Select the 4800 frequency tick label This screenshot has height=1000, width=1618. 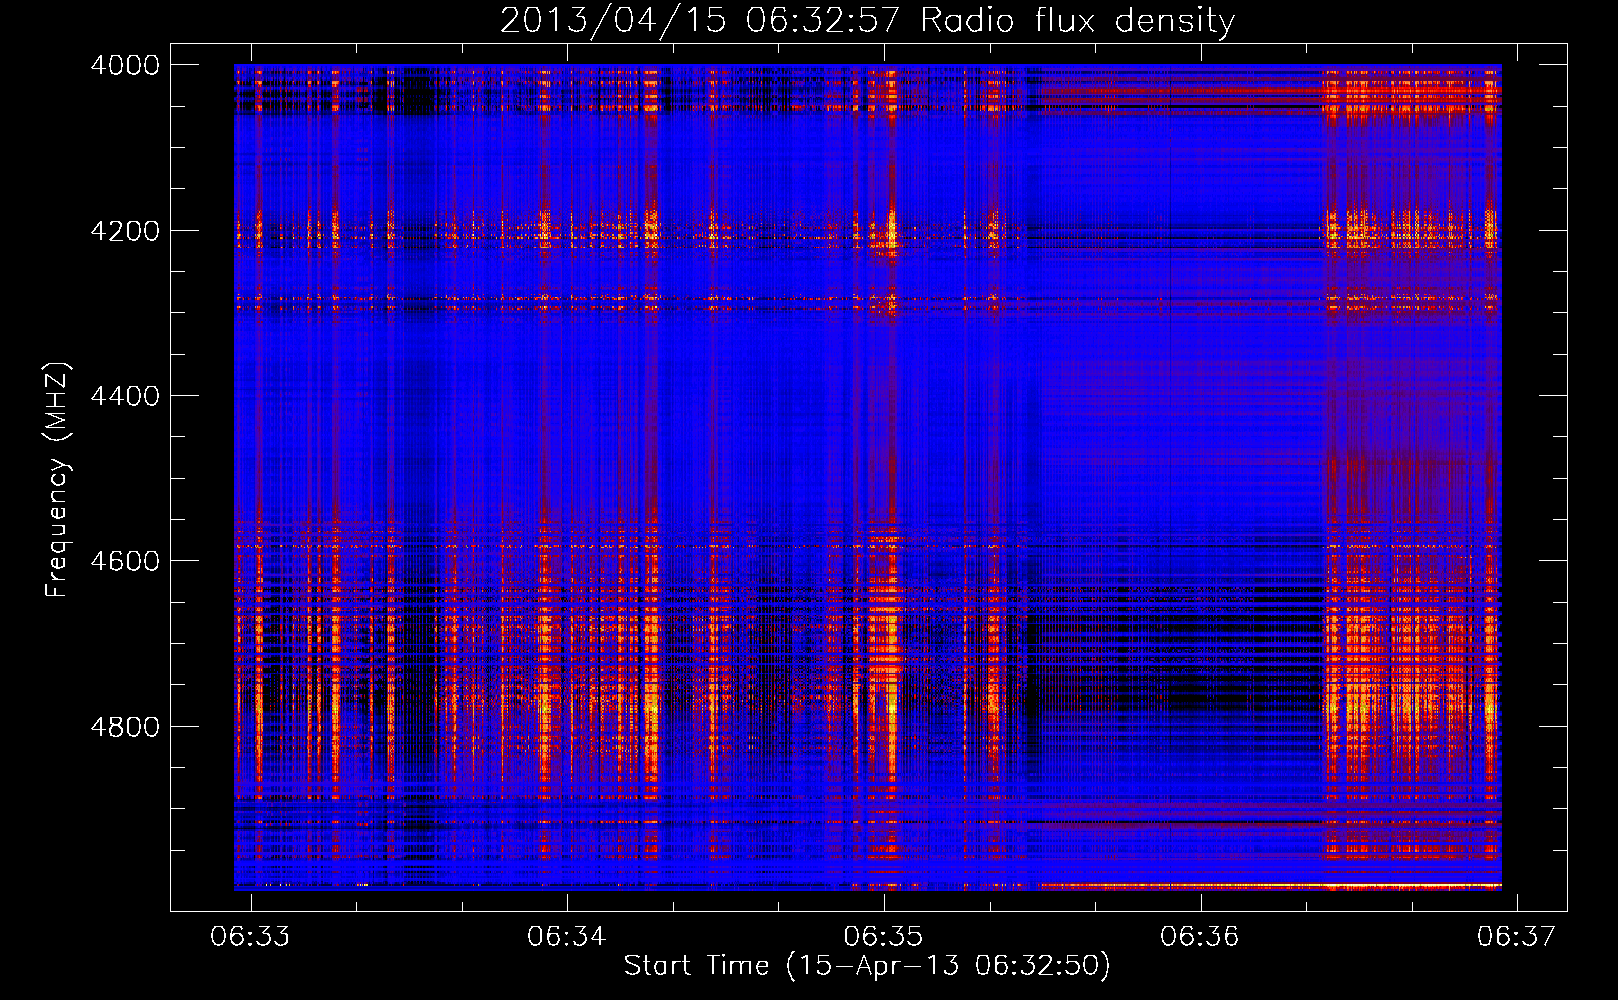[125, 727]
